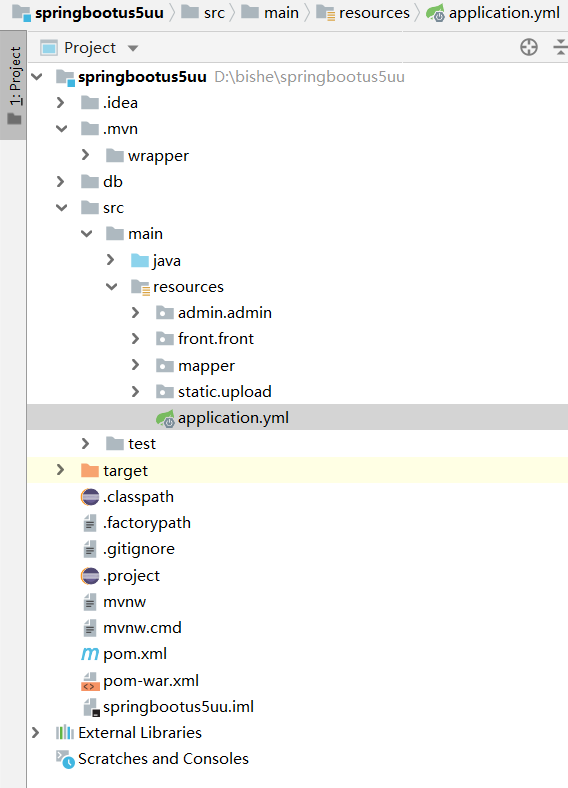Viewport: 568px width, 788px height.
Task: Select the .project Eclipse file
Action: click(x=131, y=576)
